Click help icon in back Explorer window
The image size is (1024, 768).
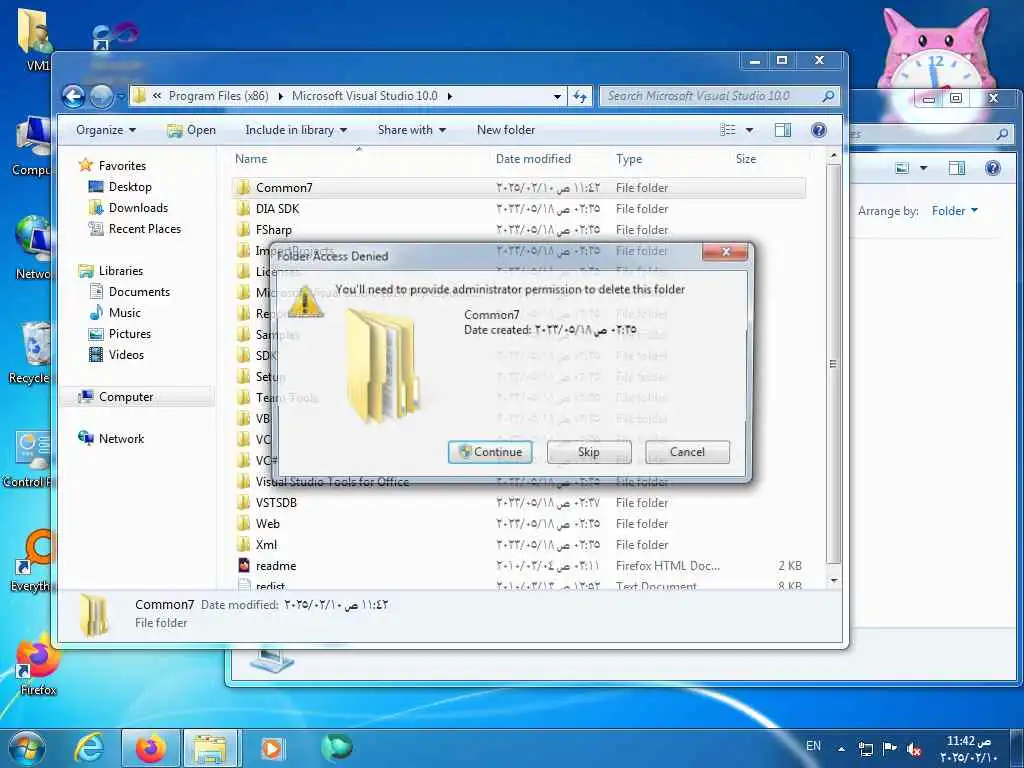tap(993, 168)
